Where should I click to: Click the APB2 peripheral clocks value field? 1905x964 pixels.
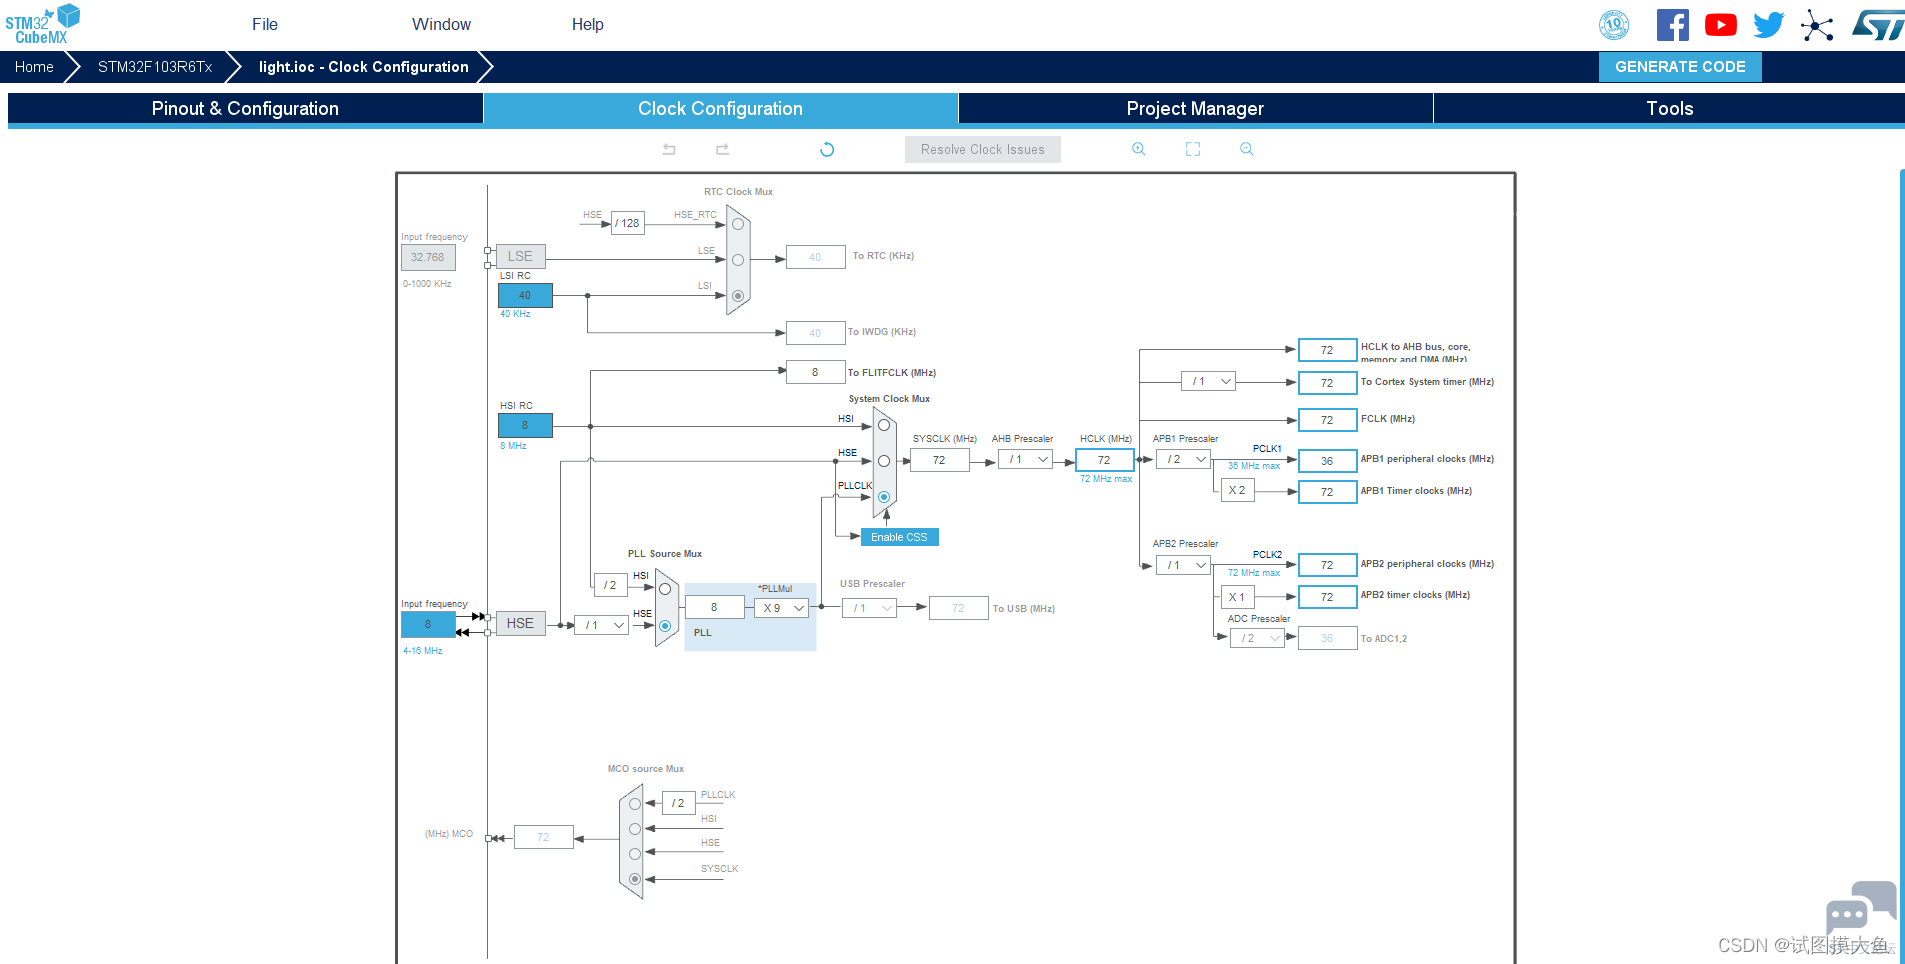click(1327, 565)
